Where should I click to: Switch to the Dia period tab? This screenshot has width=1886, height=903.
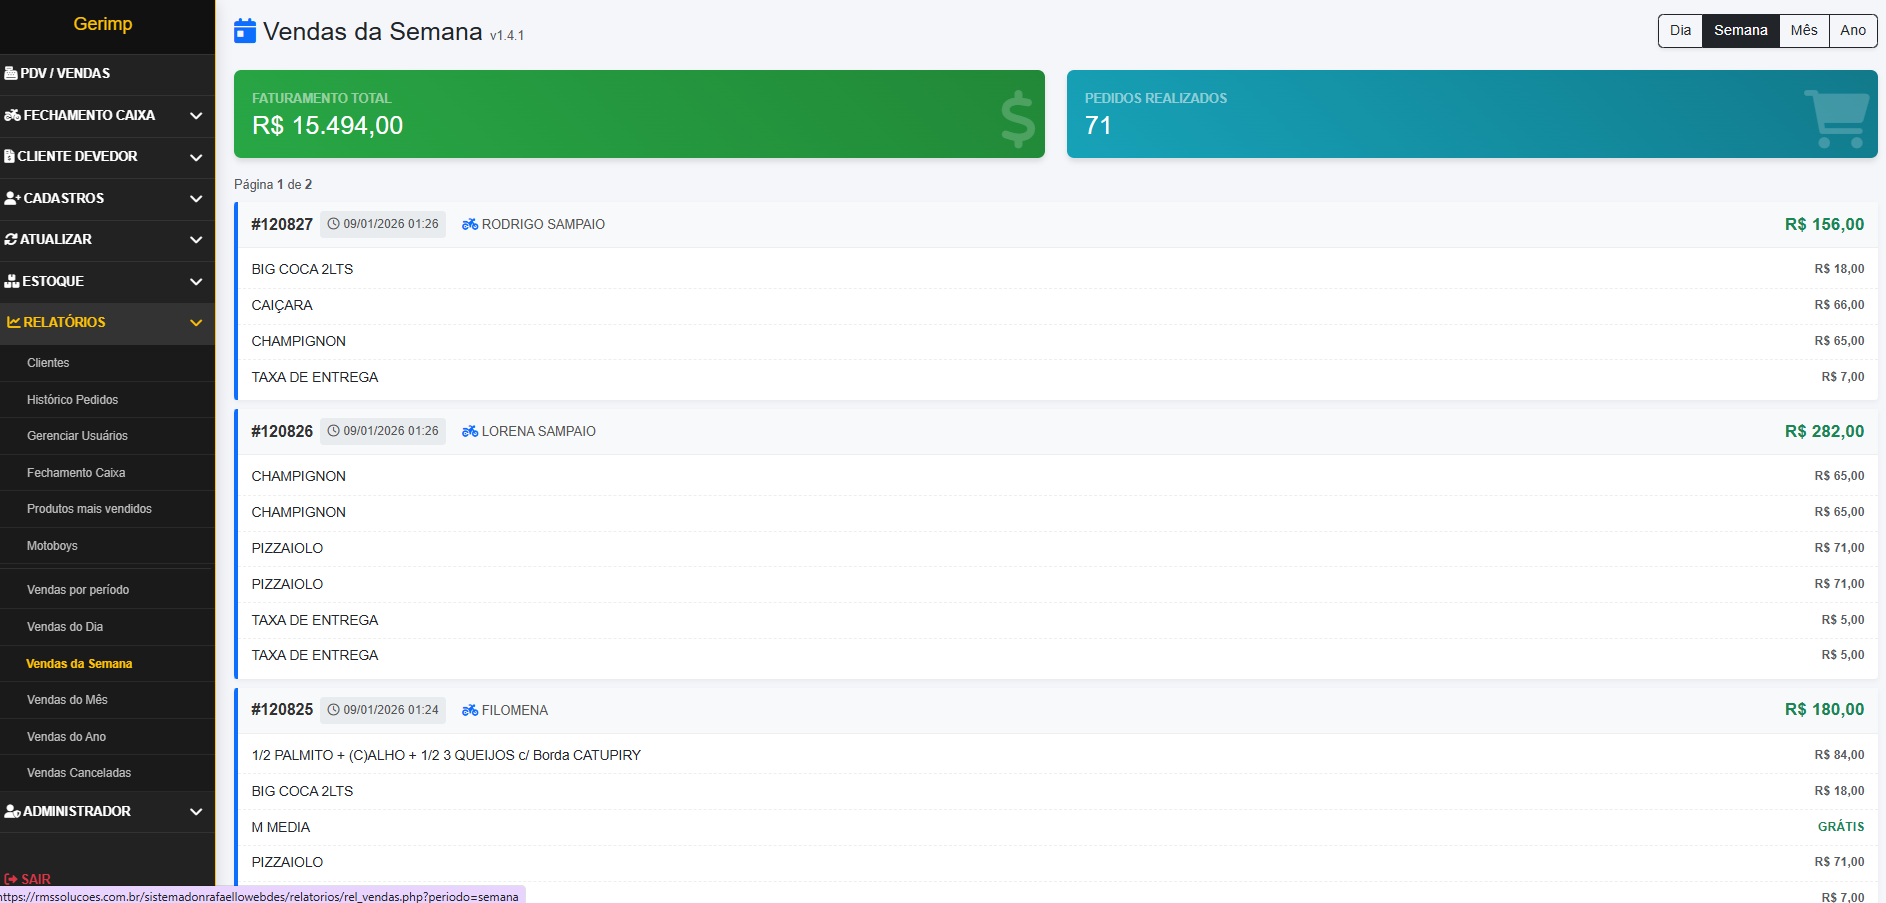point(1680,30)
